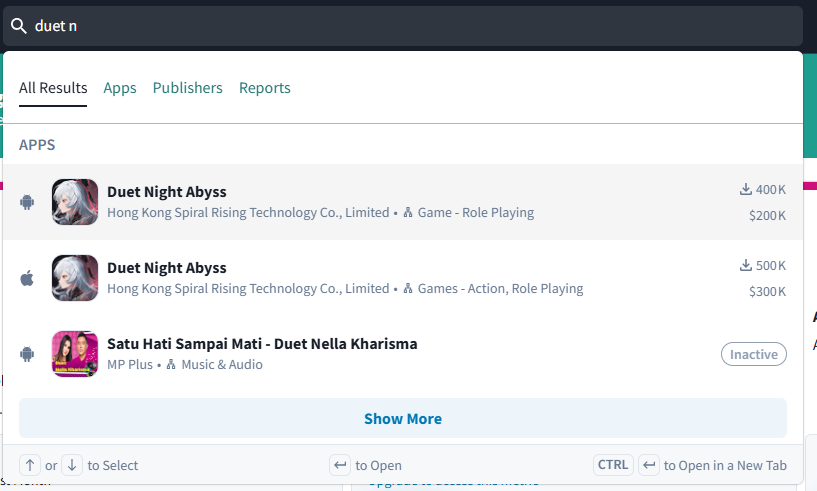Viewport: 817px width, 491px height.
Task: Click the up arrow key hint
Action: pyautogui.click(x=30, y=465)
